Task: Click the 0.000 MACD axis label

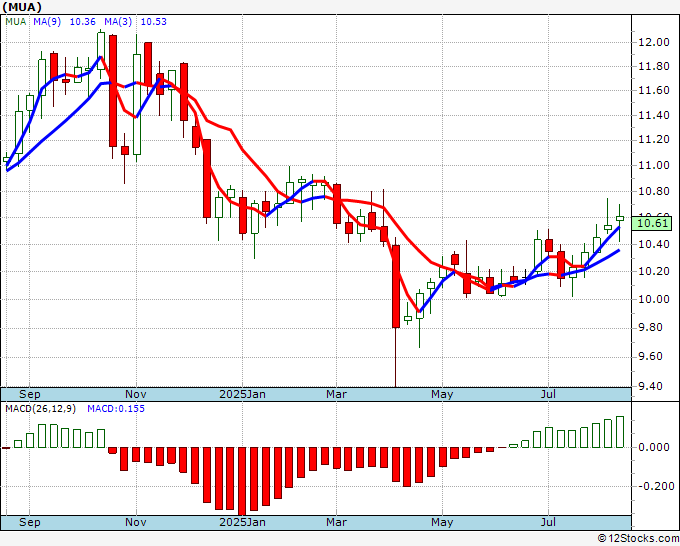Action: point(654,447)
